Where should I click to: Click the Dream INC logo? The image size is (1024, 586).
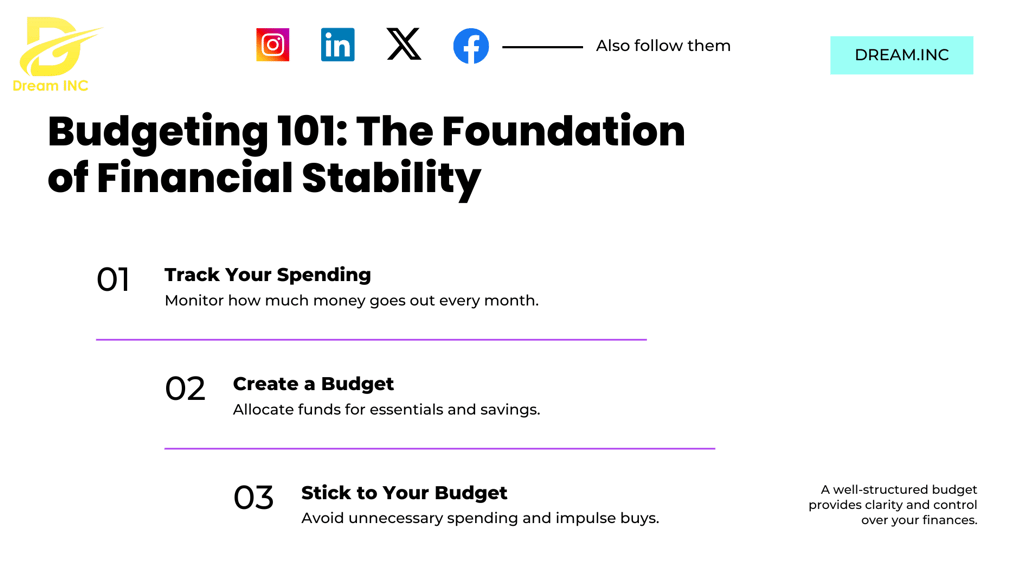click(x=55, y=55)
